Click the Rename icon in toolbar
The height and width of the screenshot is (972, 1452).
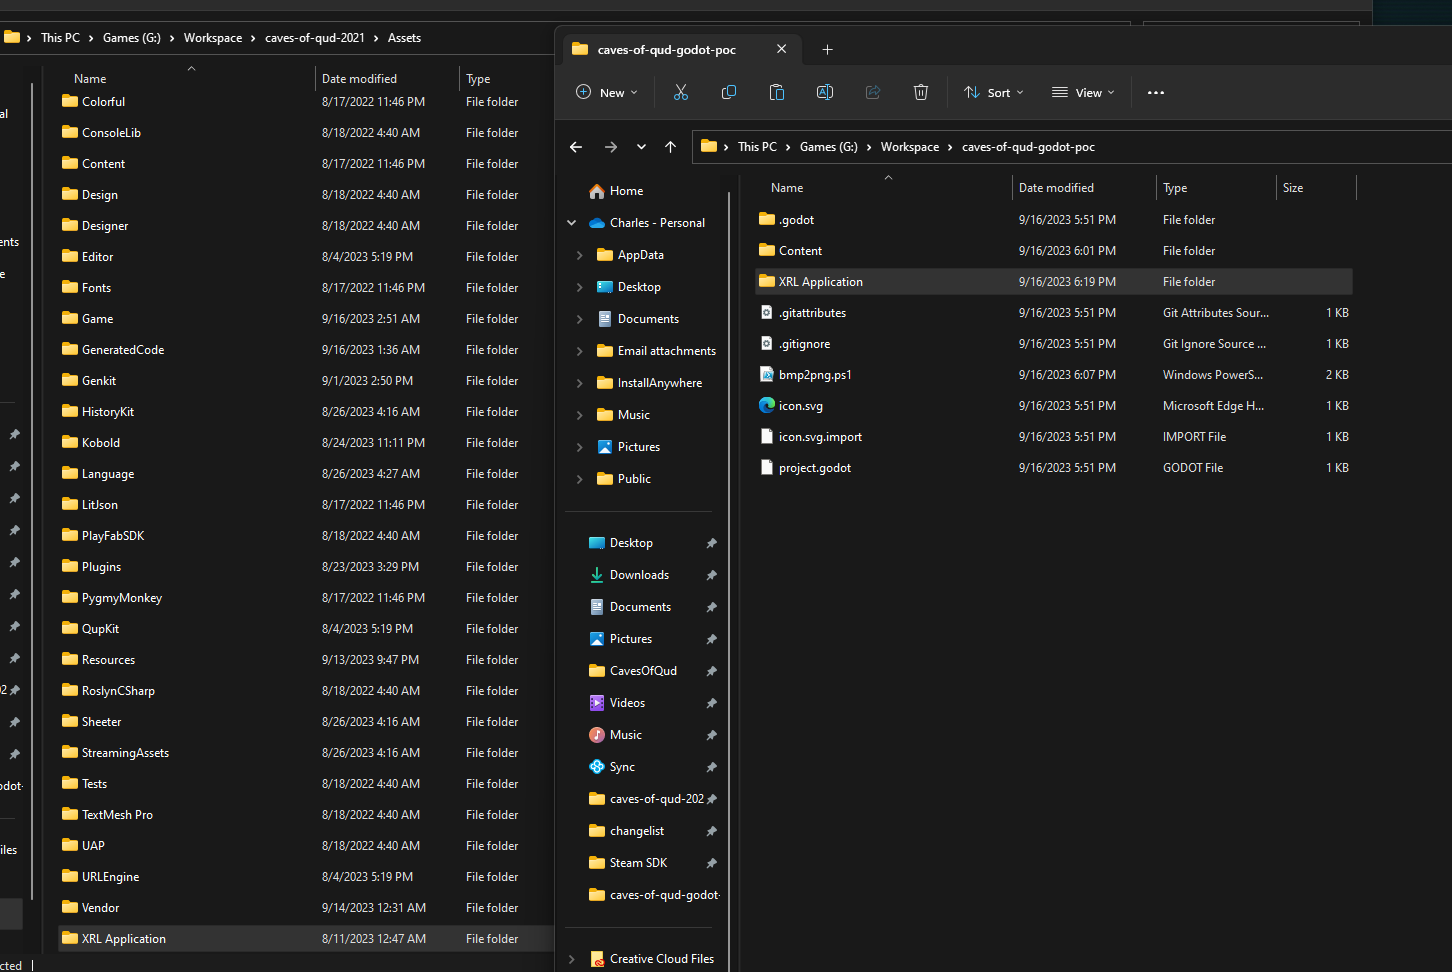[x=825, y=92]
